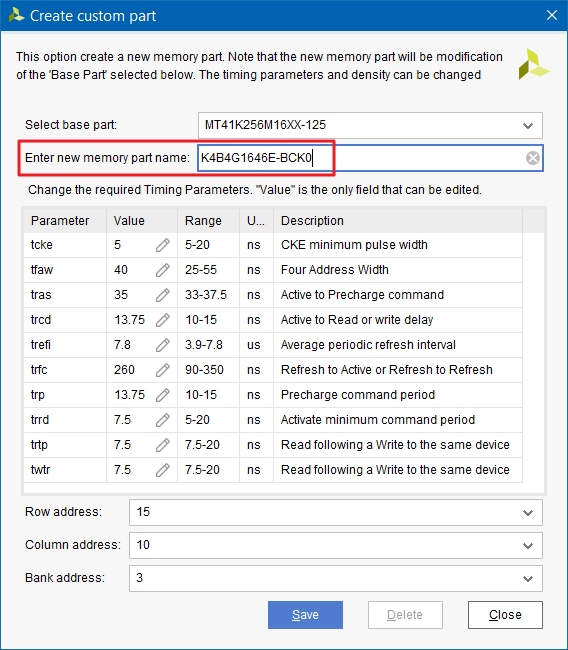Edit the tfaw value with pencil icon
The width and height of the screenshot is (568, 650).
[163, 270]
